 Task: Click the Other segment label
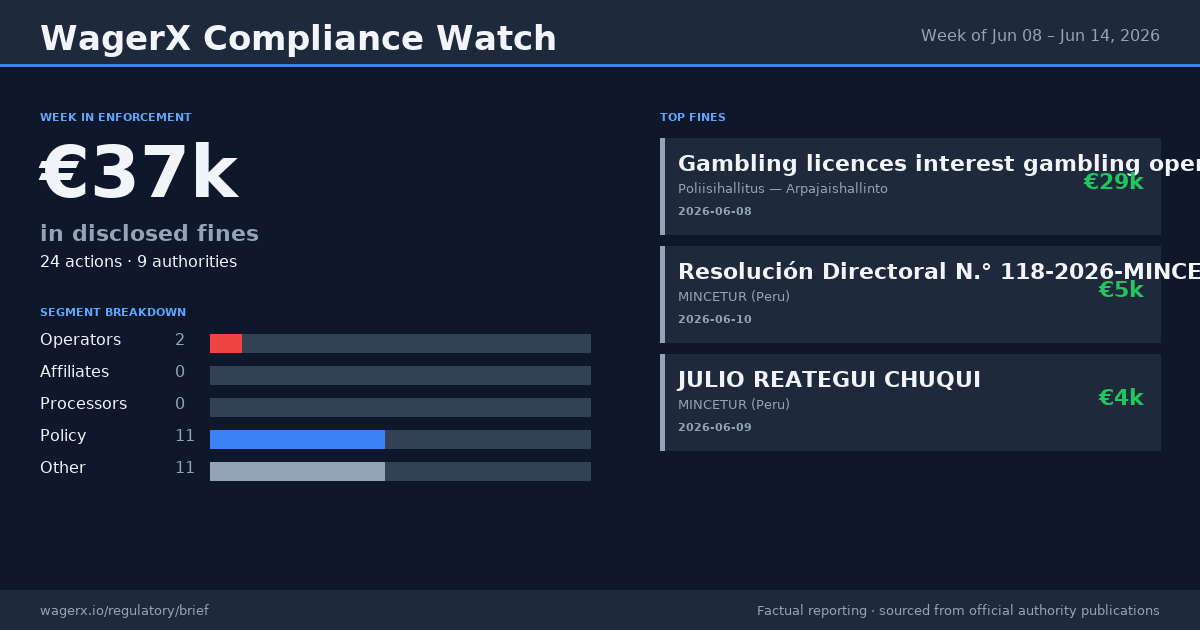tap(63, 468)
